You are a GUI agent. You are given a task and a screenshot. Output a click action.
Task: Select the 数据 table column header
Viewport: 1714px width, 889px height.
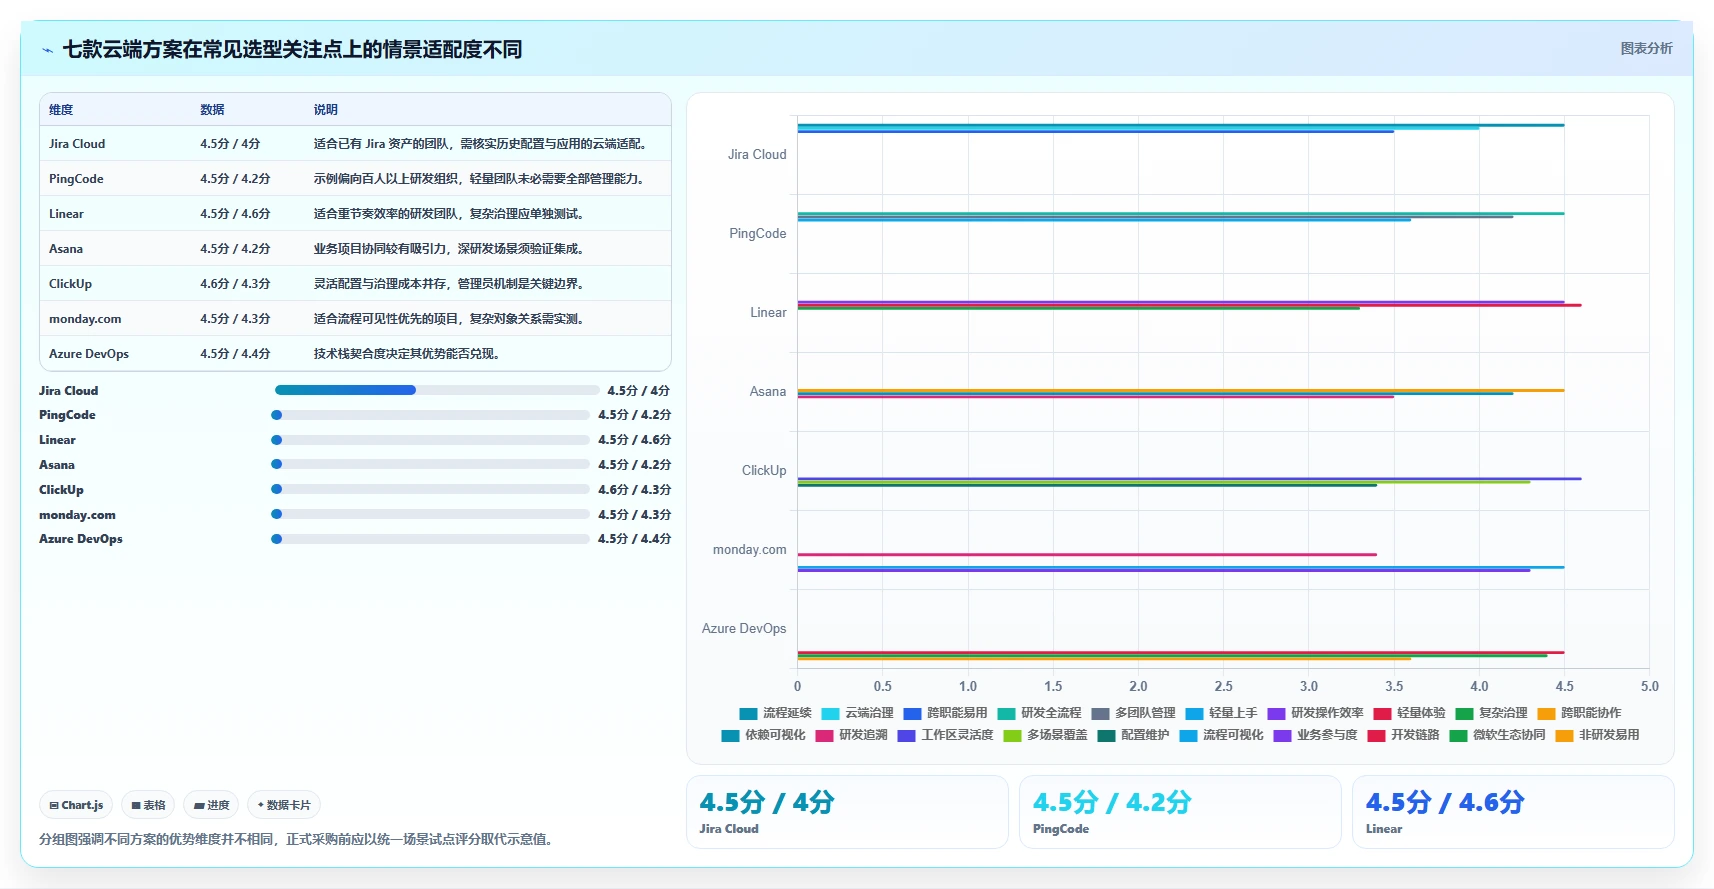(212, 110)
